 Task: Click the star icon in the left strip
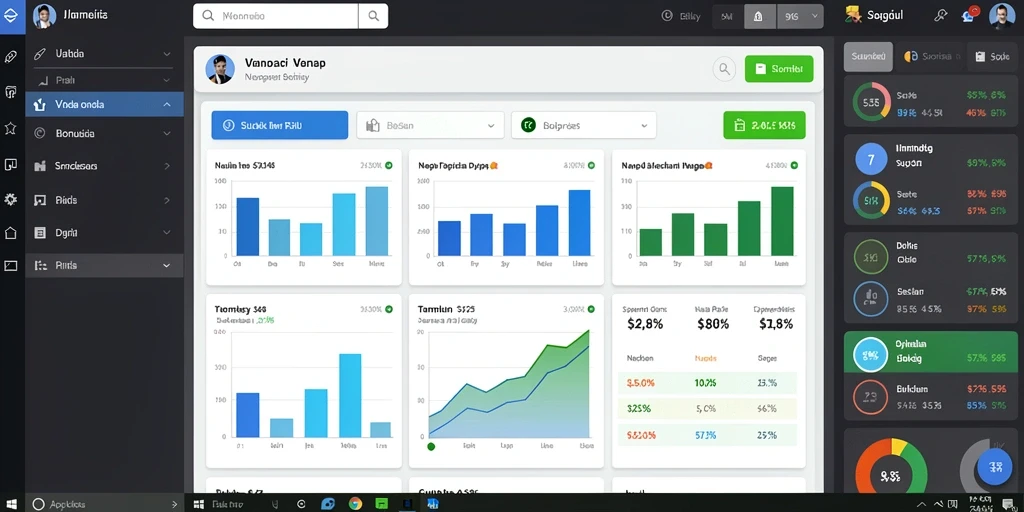point(10,128)
